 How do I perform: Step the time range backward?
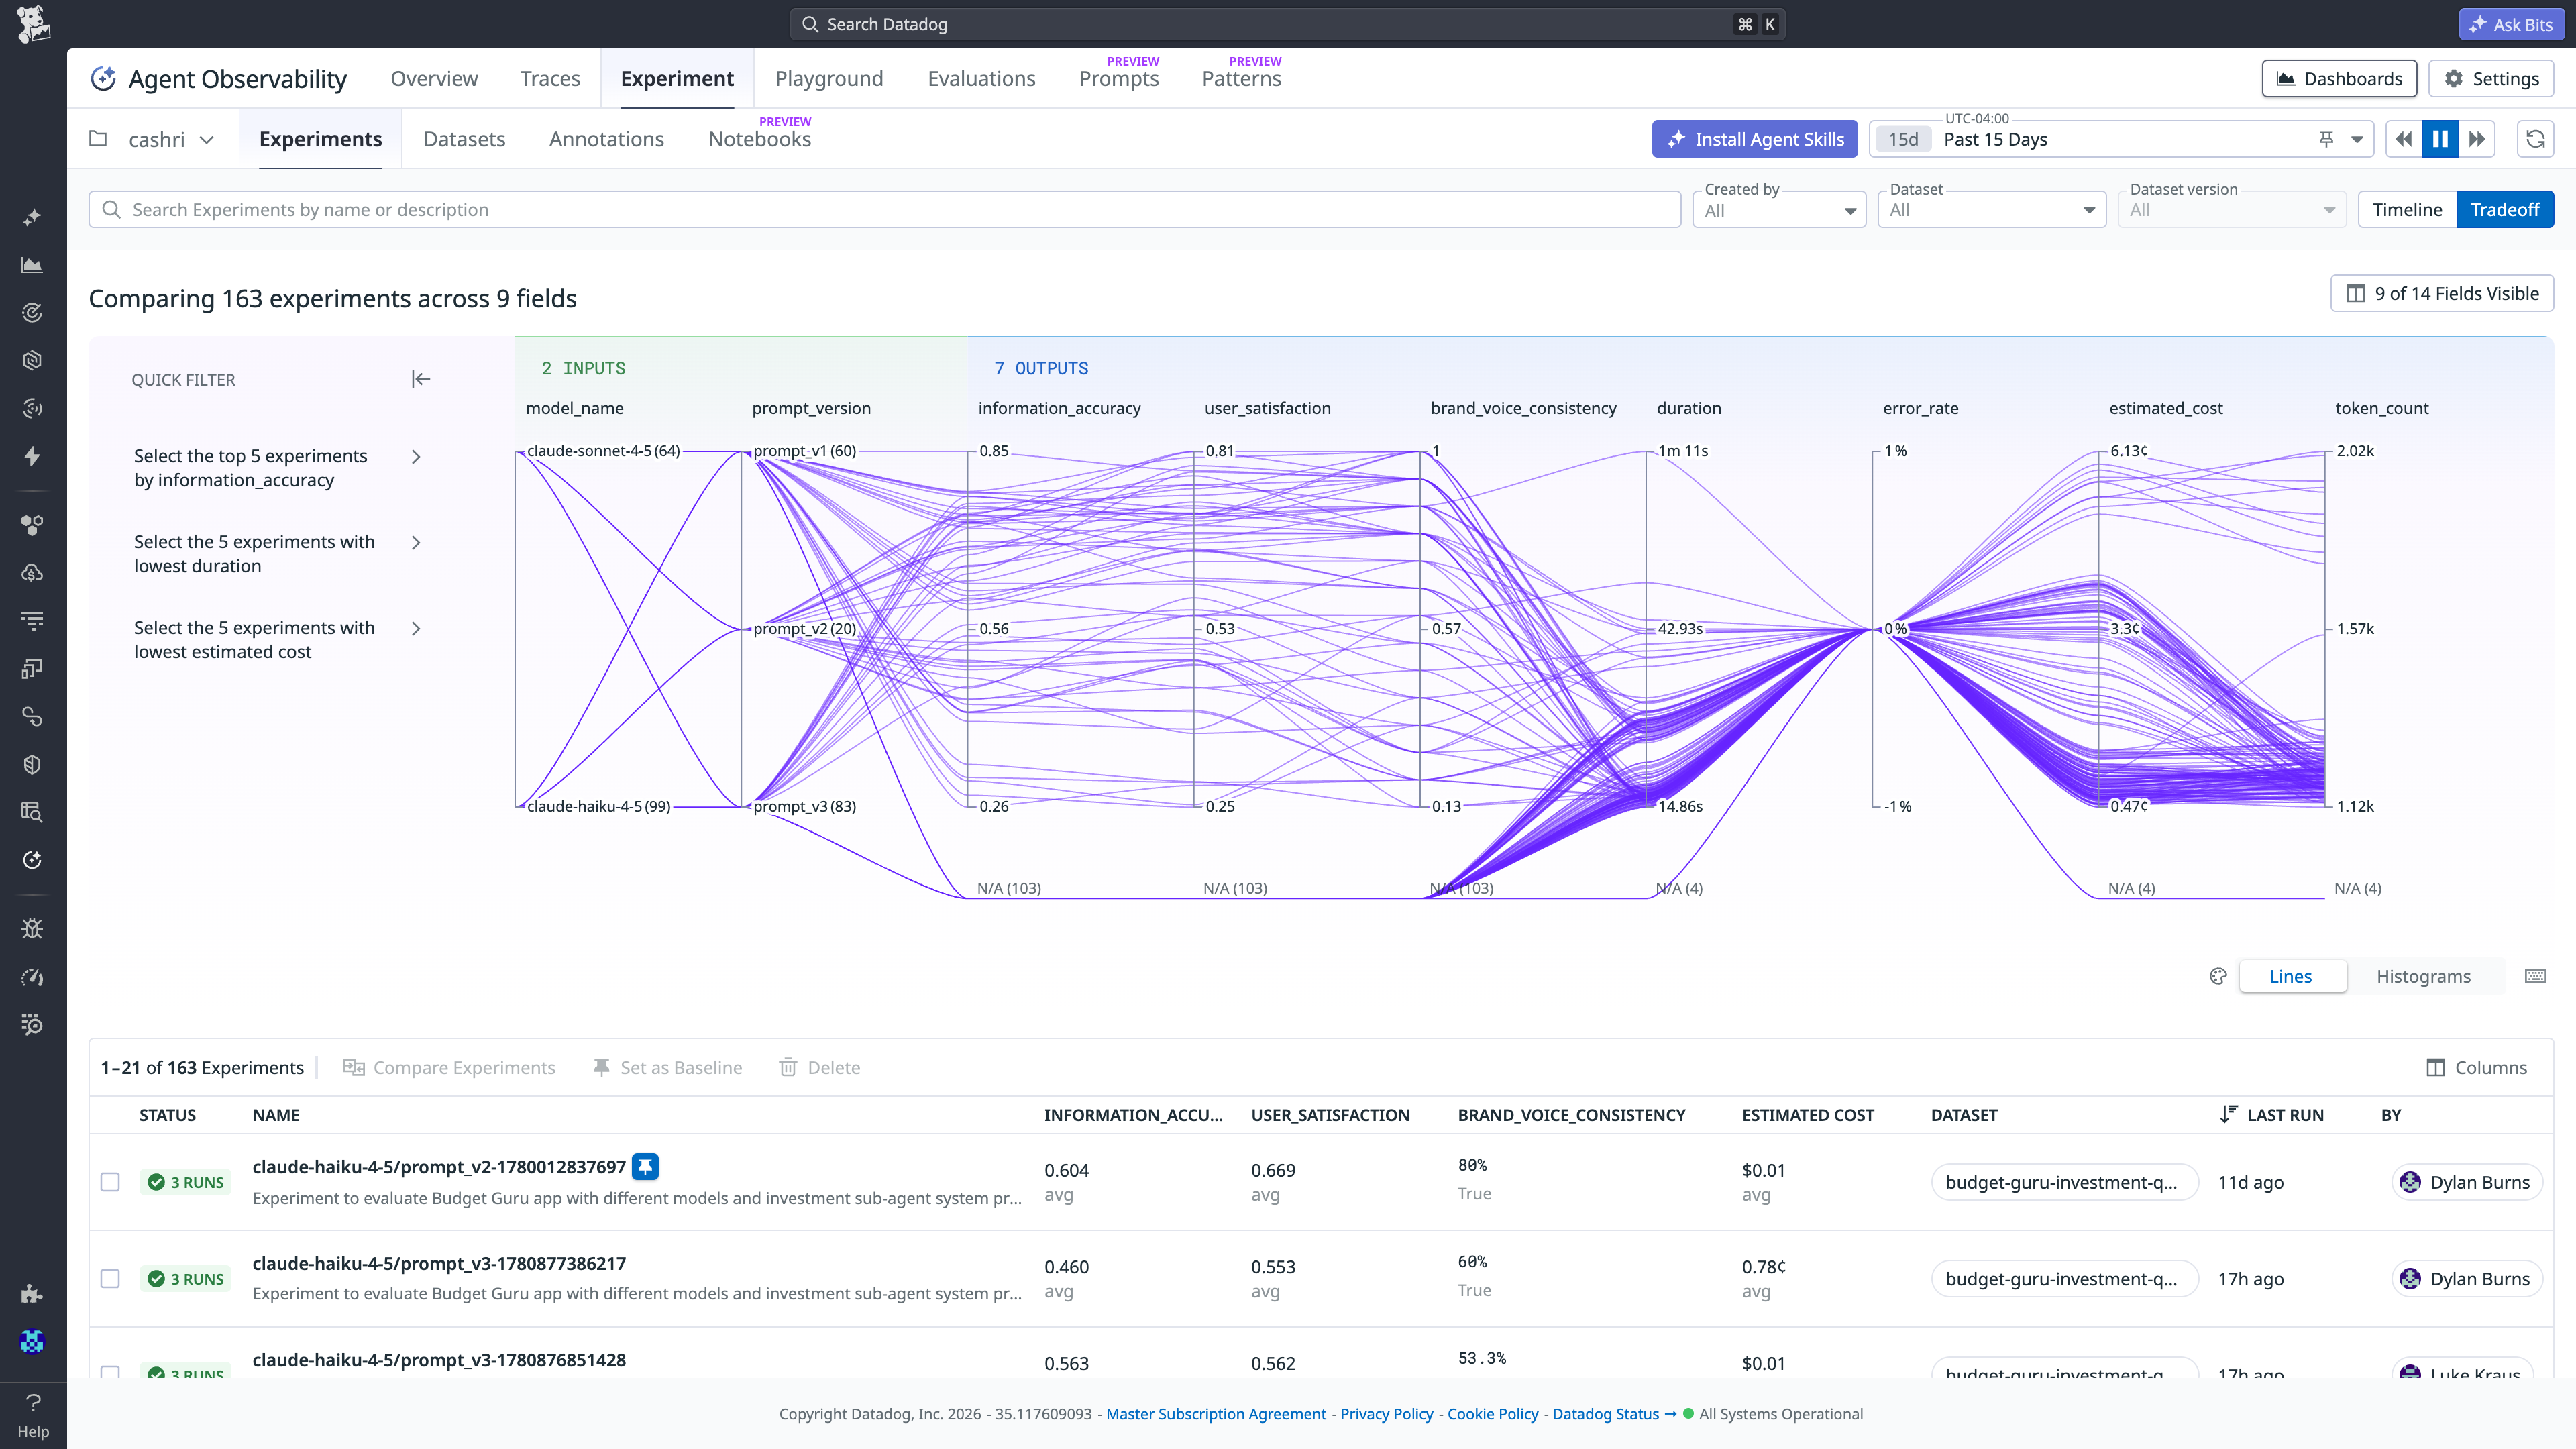pyautogui.click(x=2404, y=139)
